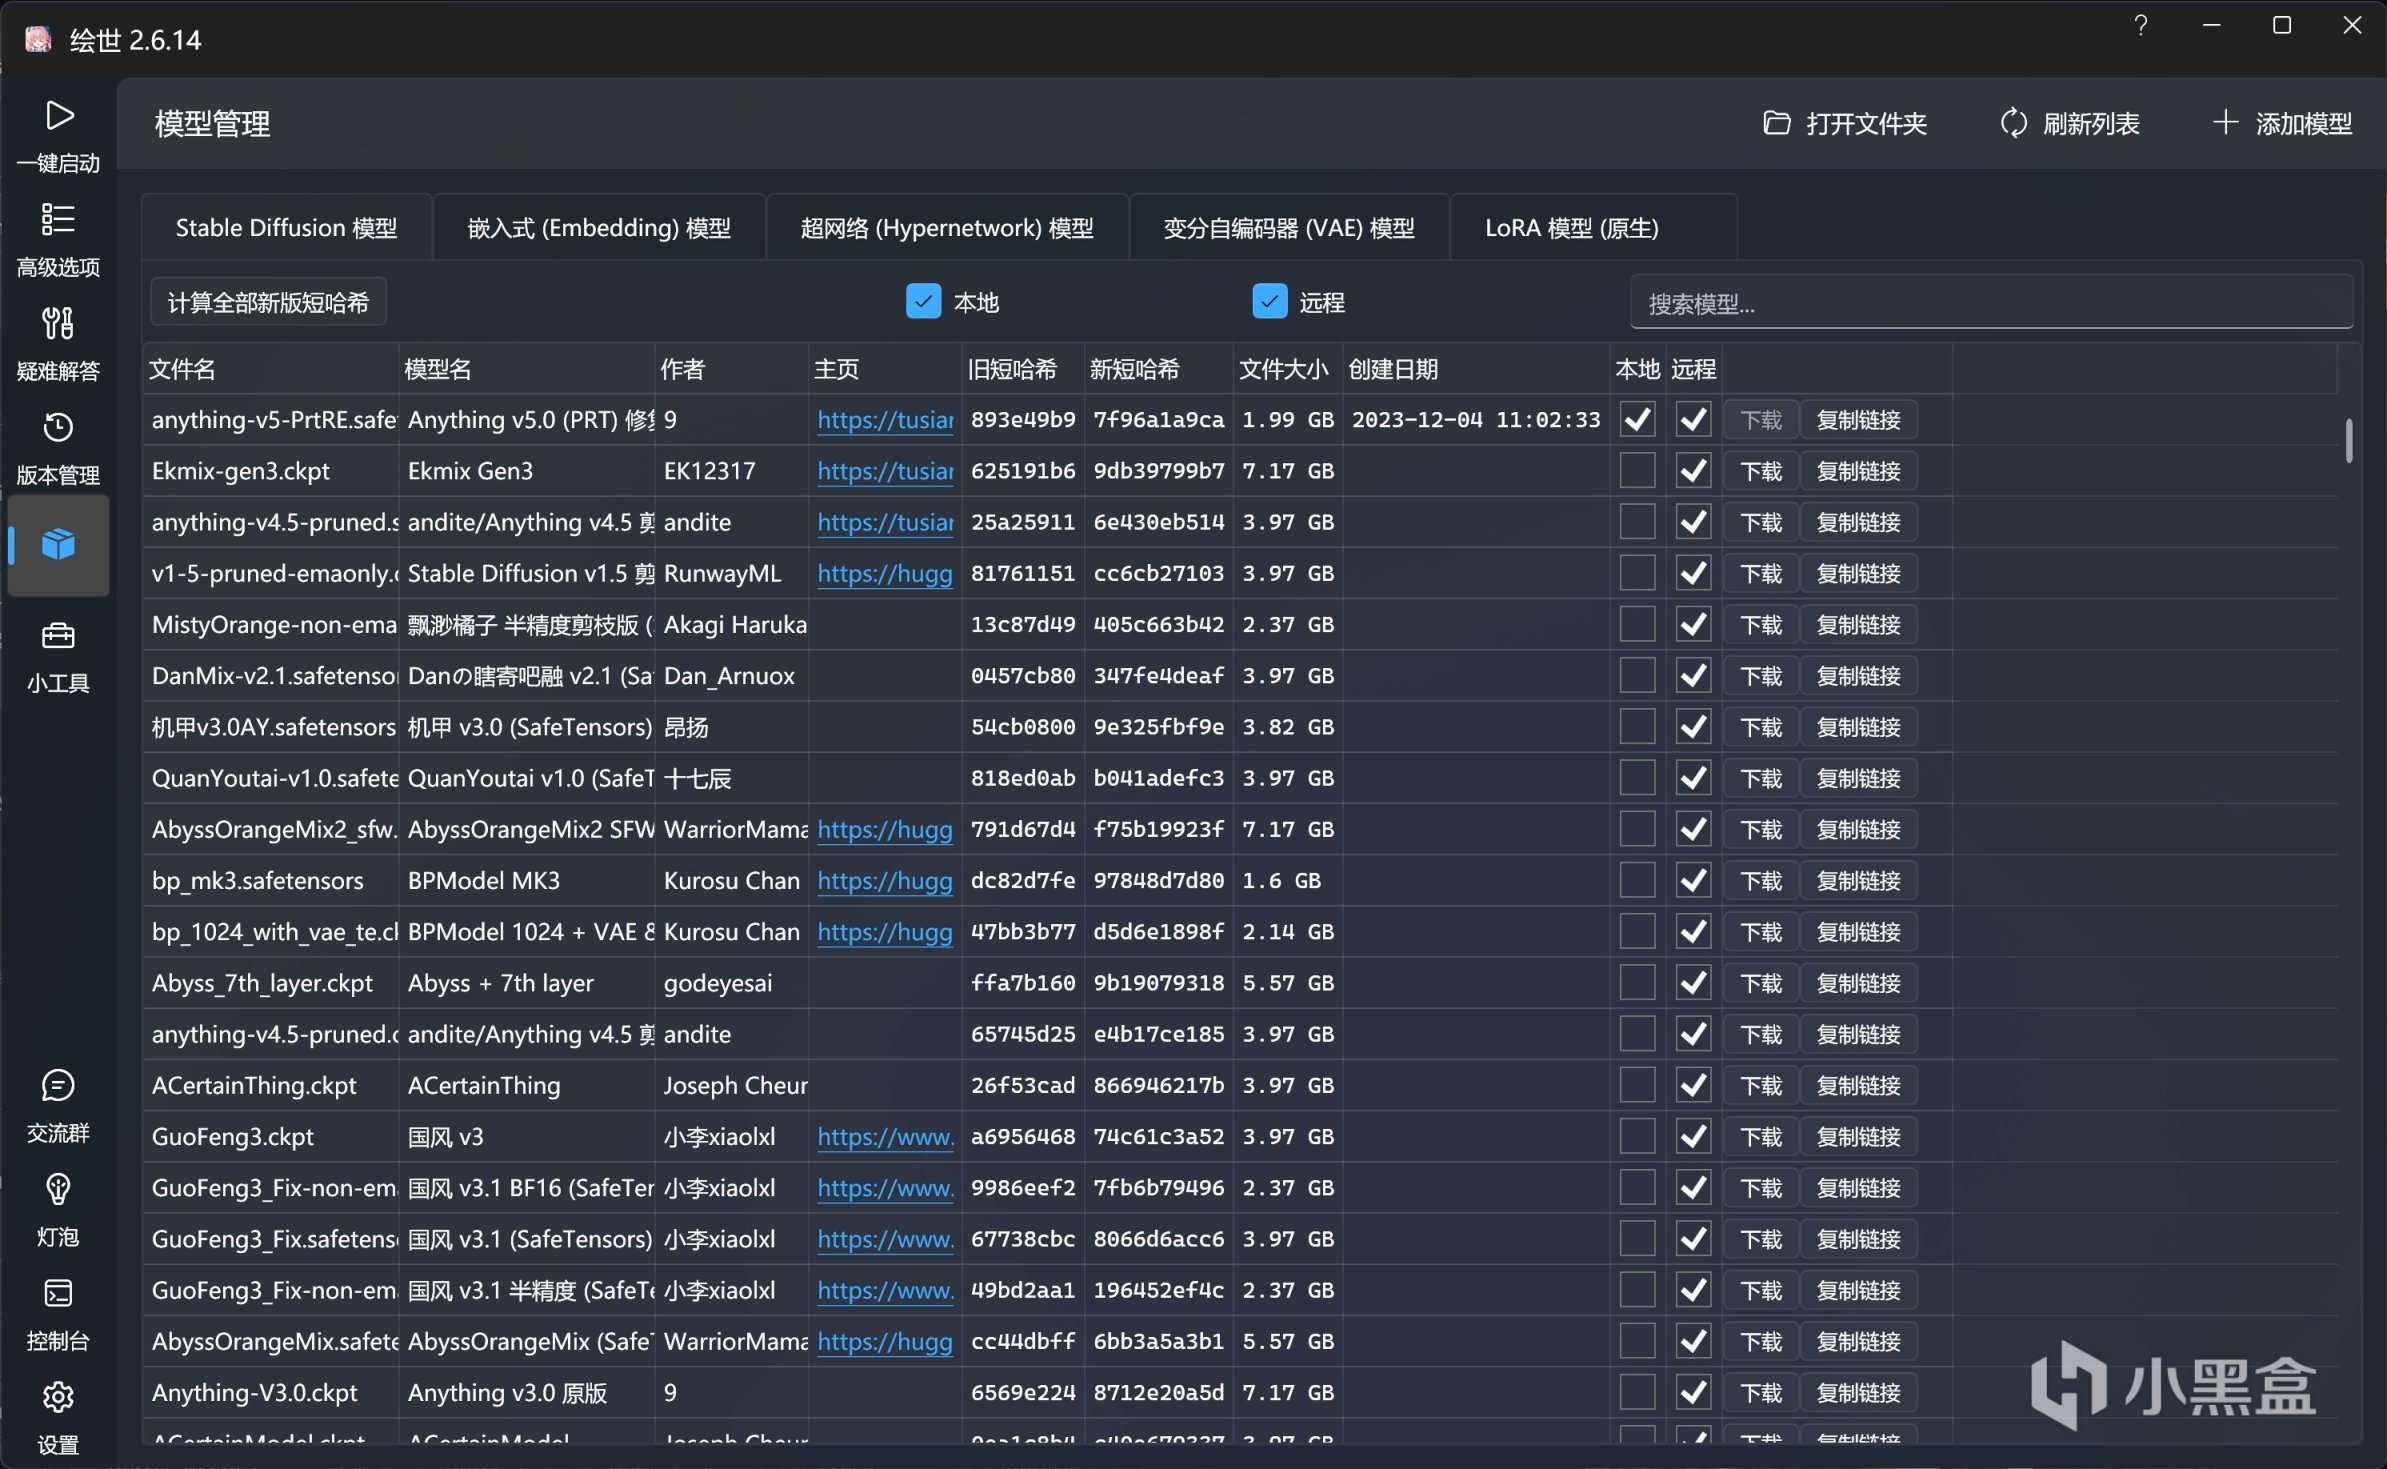This screenshot has height=1469, width=2387.
Task: Open the 疑难解答 troubleshooting icon
Action: click(x=58, y=325)
